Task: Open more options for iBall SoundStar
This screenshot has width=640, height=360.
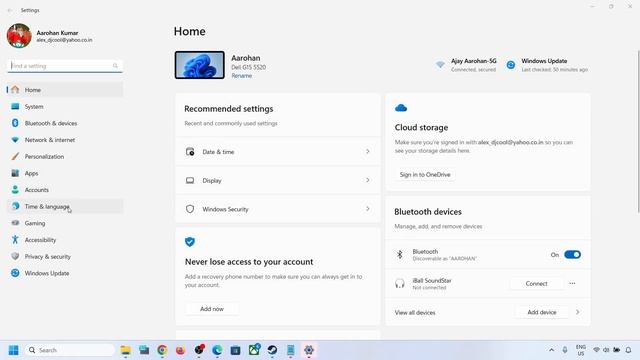Action: click(572, 284)
